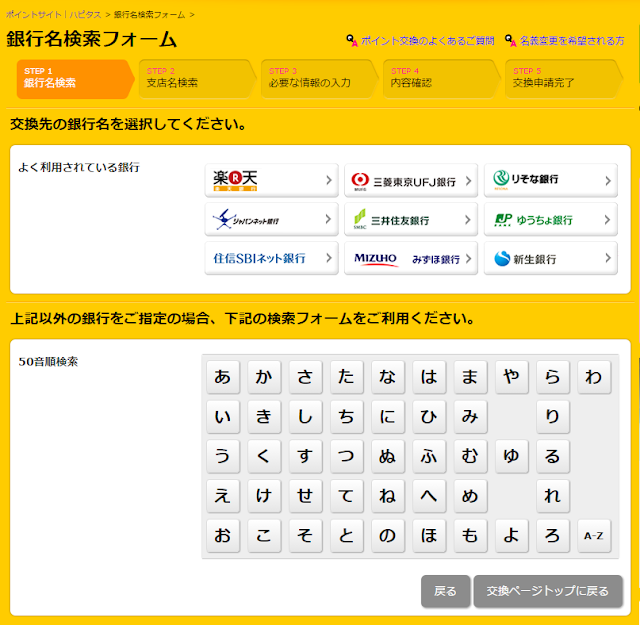The width and height of the screenshot is (640, 625).
Task: Select the つ kana key
Action: [x=347, y=456]
